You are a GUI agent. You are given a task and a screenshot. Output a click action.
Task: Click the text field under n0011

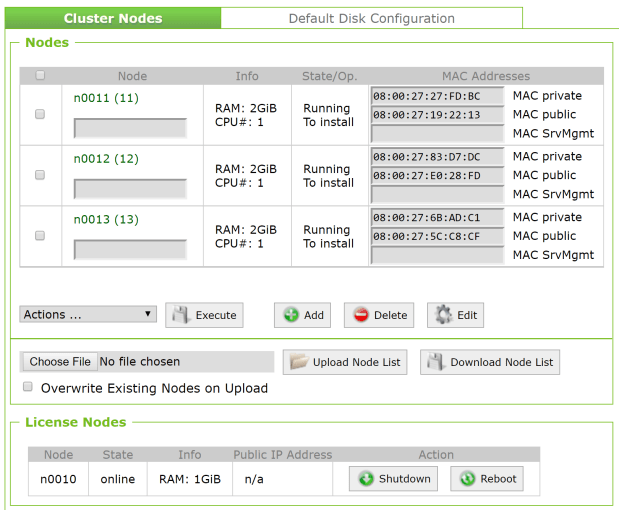[x=130, y=128]
